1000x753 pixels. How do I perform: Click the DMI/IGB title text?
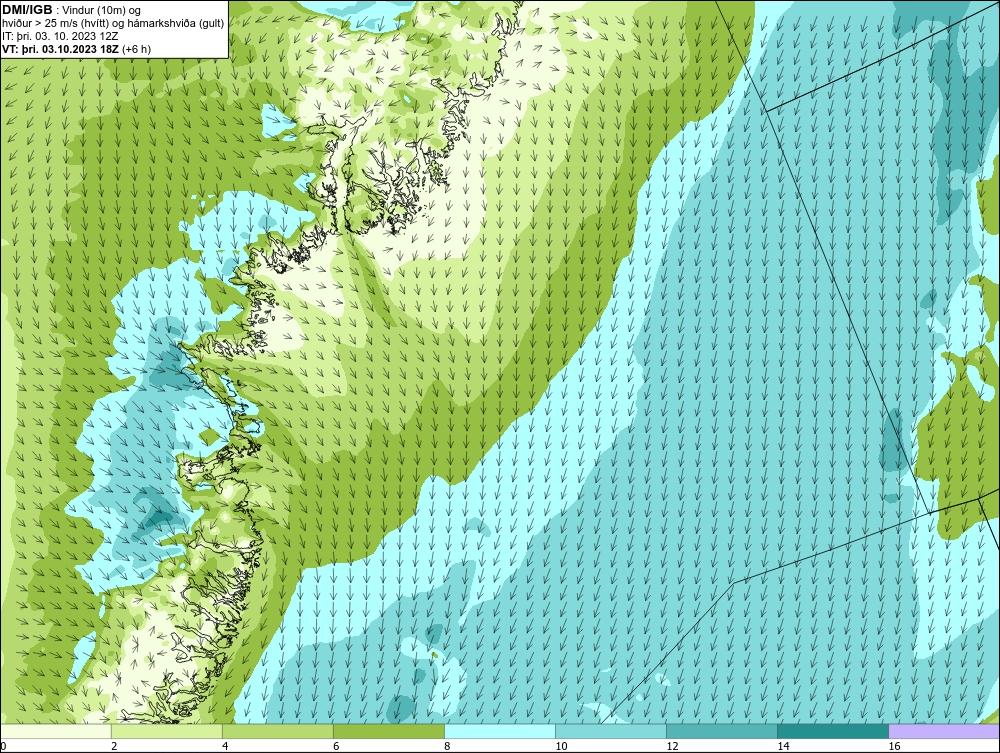(x=27, y=10)
